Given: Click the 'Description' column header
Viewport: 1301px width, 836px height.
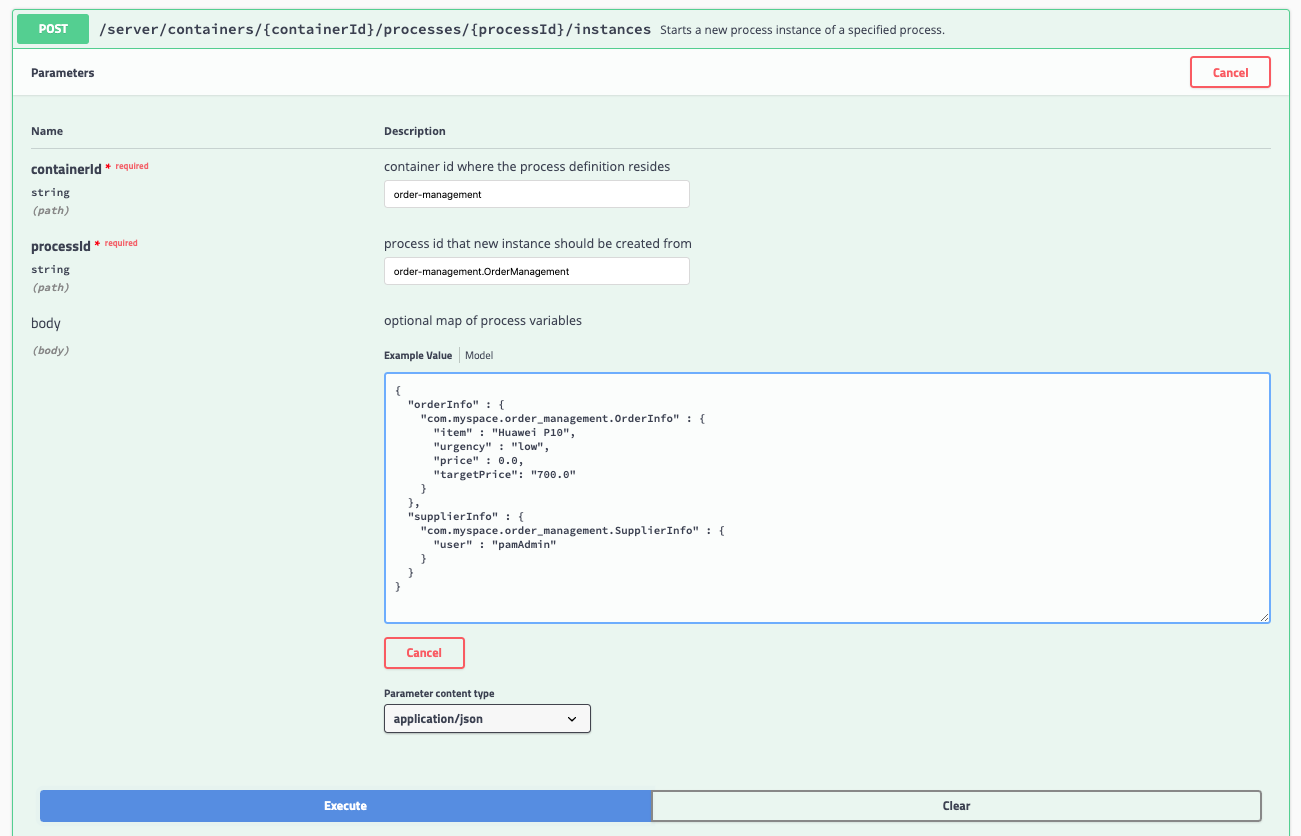Looking at the screenshot, I should 415,131.
